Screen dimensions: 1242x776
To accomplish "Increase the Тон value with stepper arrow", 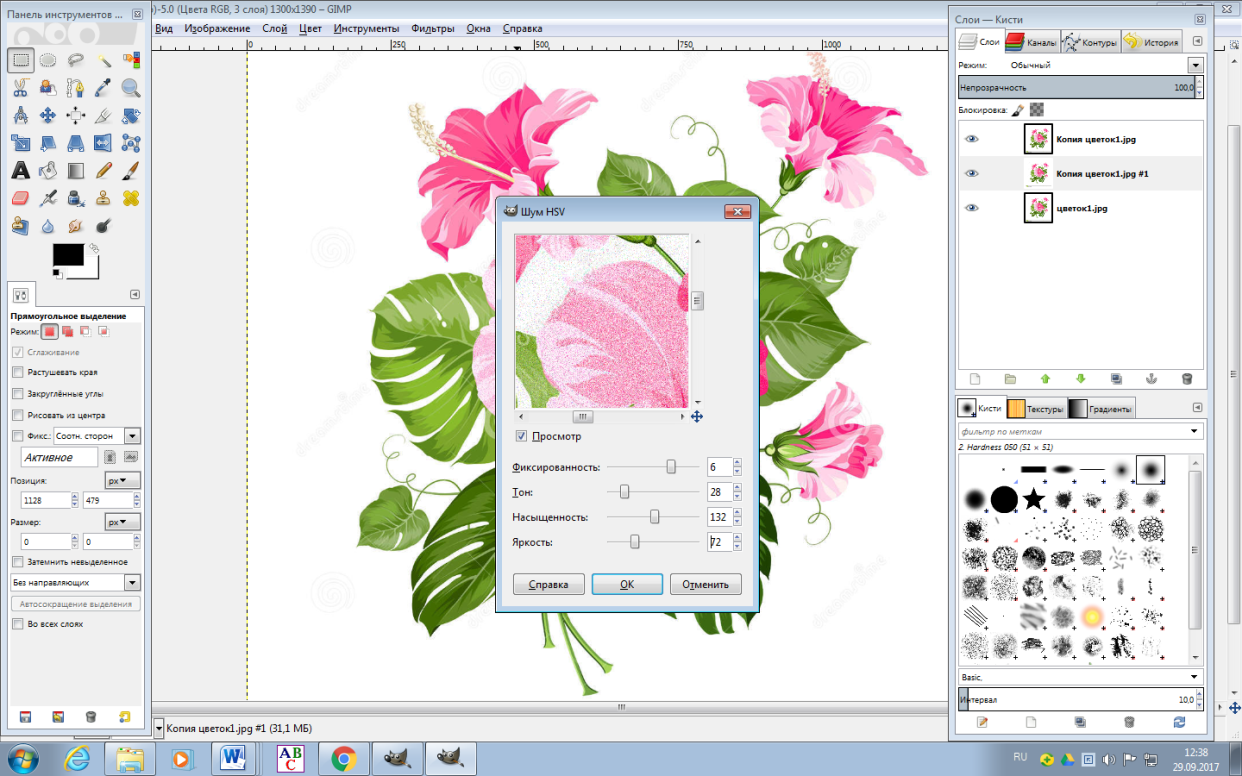I will click(737, 488).
